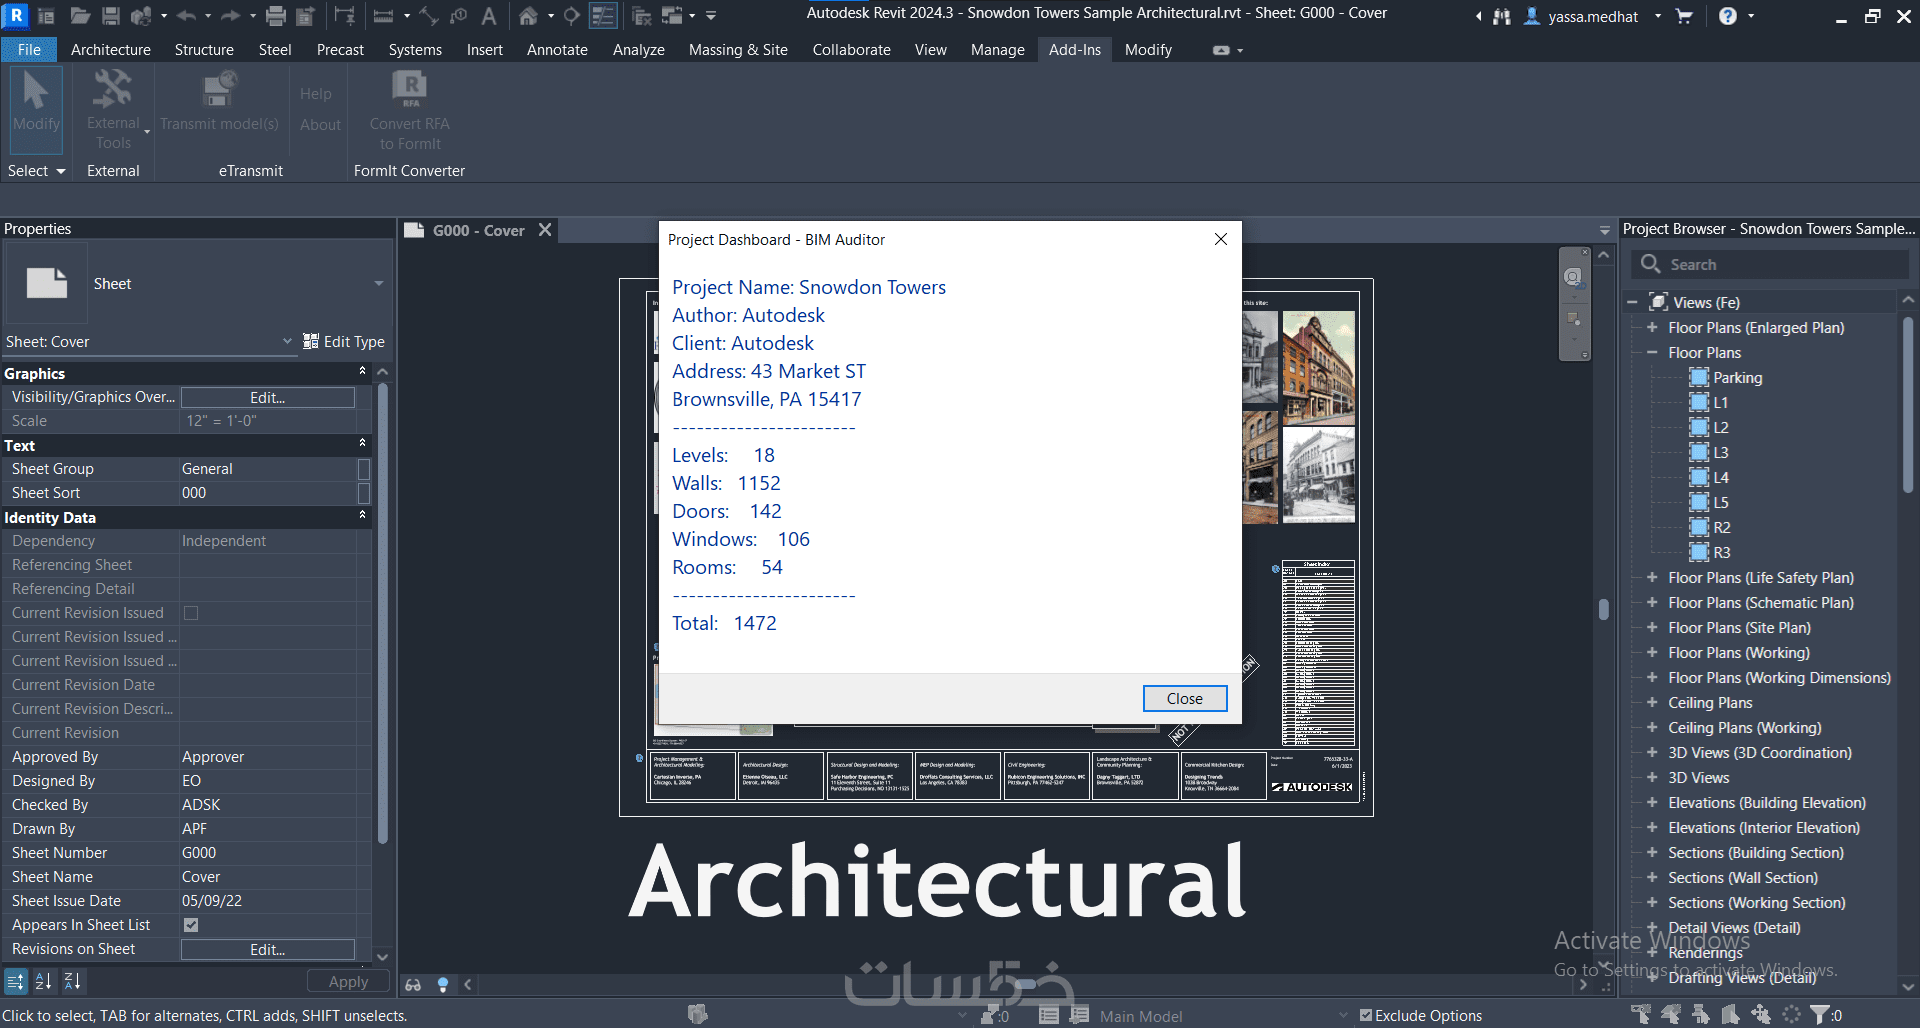Viewport: 1920px width, 1028px height.
Task: Open the Help question mark icon
Action: point(1728,16)
